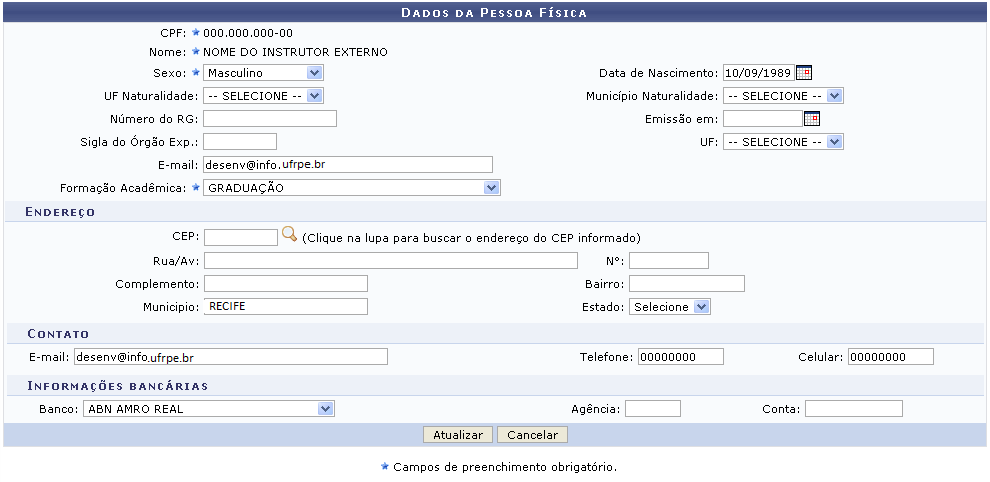Select the Telefone input field
The height and width of the screenshot is (482, 990).
click(x=680, y=357)
